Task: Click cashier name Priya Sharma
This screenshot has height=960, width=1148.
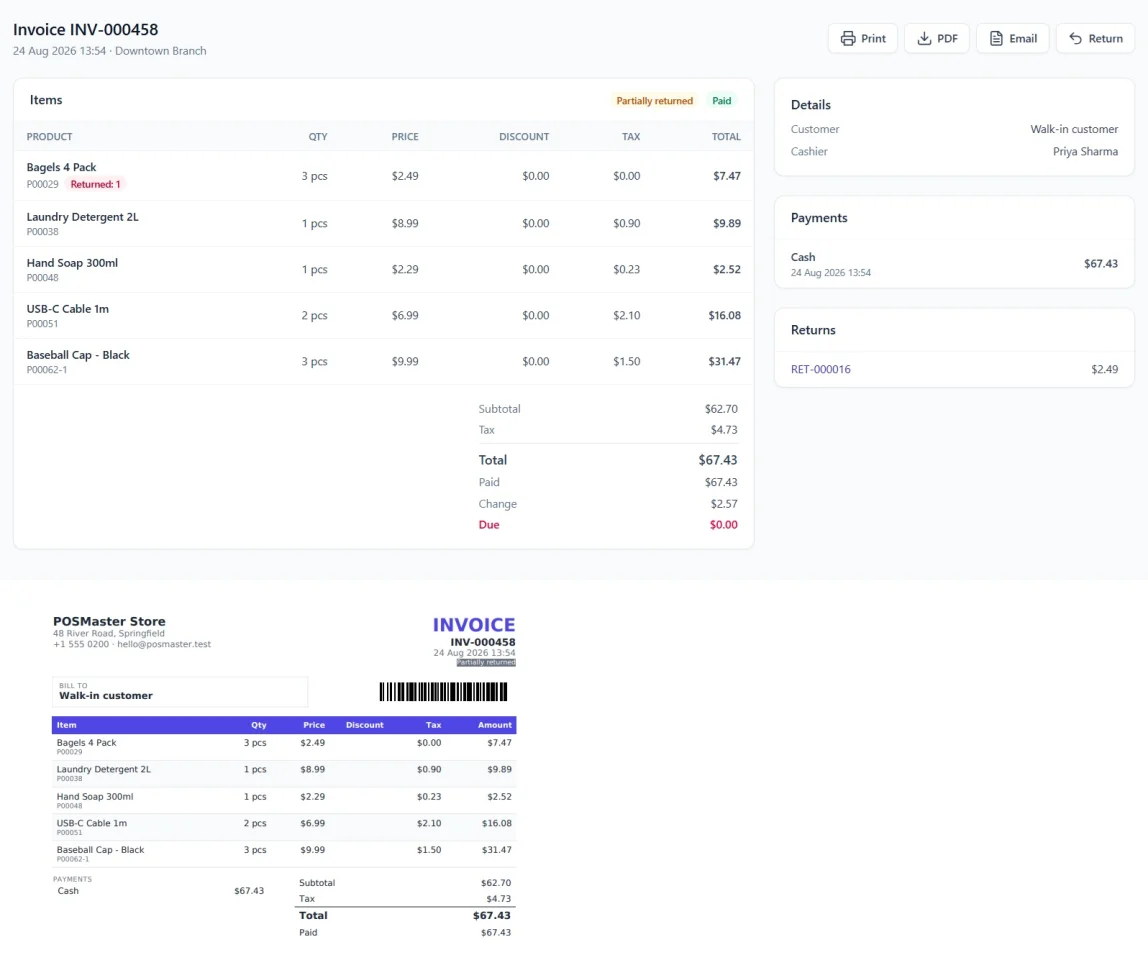Action: (x=1085, y=152)
